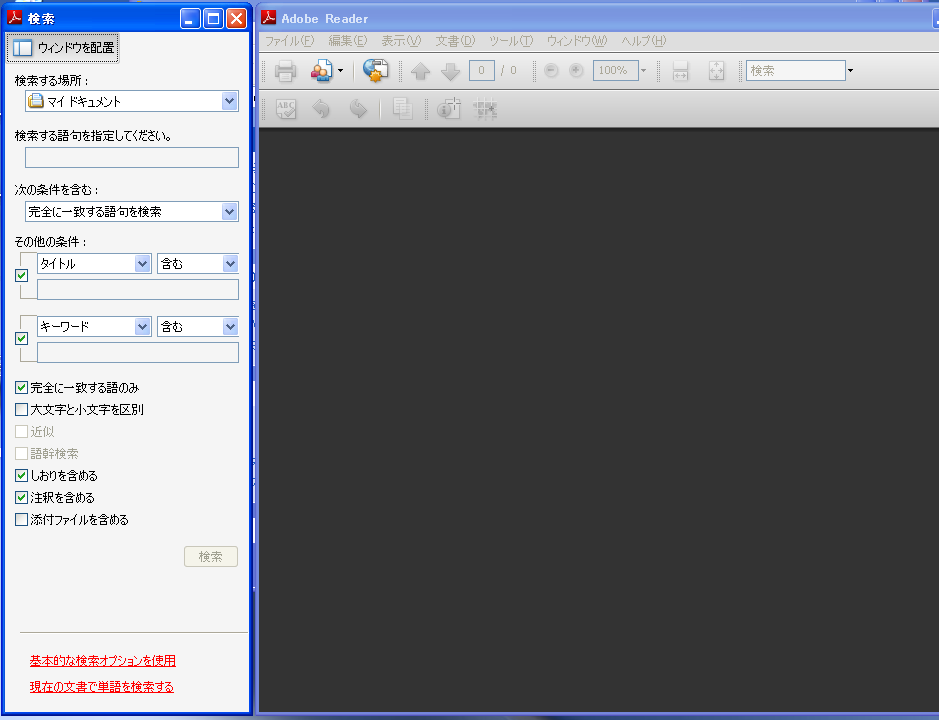Click the redo arrow icon

click(x=358, y=109)
